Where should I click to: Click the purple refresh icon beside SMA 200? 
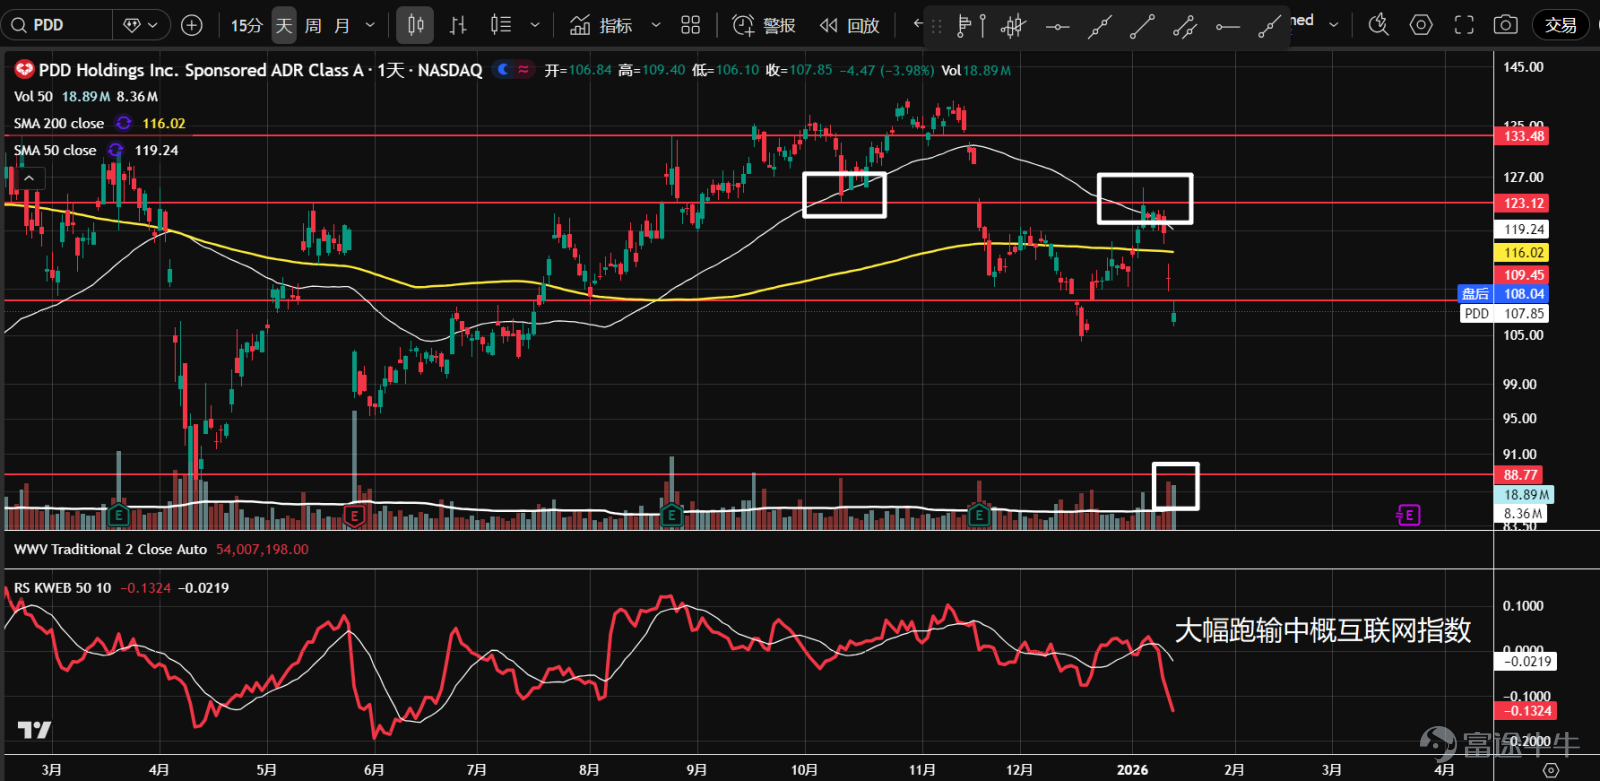click(x=123, y=124)
